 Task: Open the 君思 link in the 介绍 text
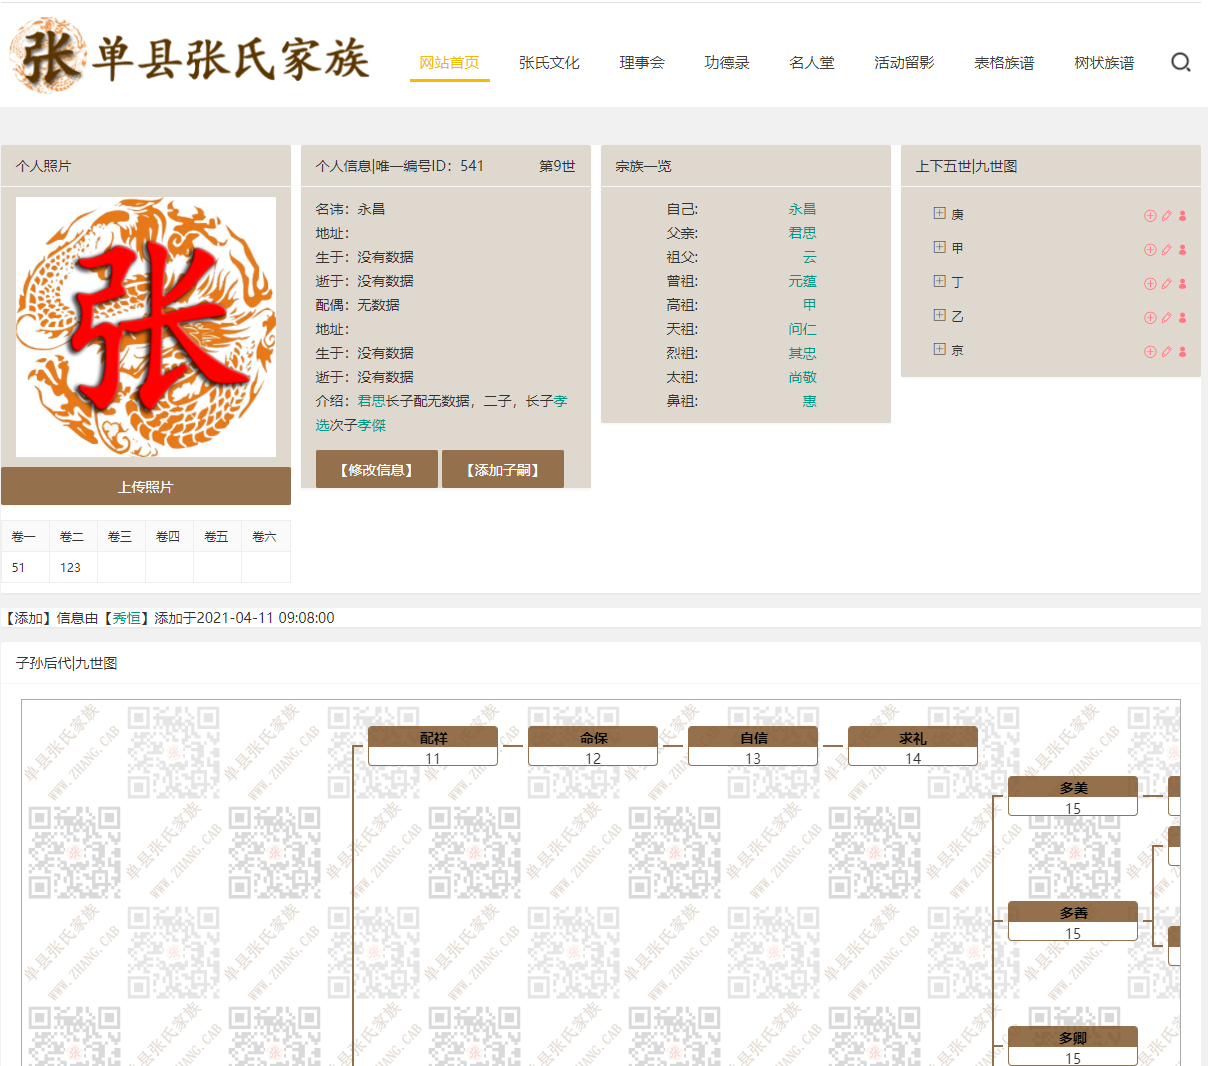coord(371,401)
